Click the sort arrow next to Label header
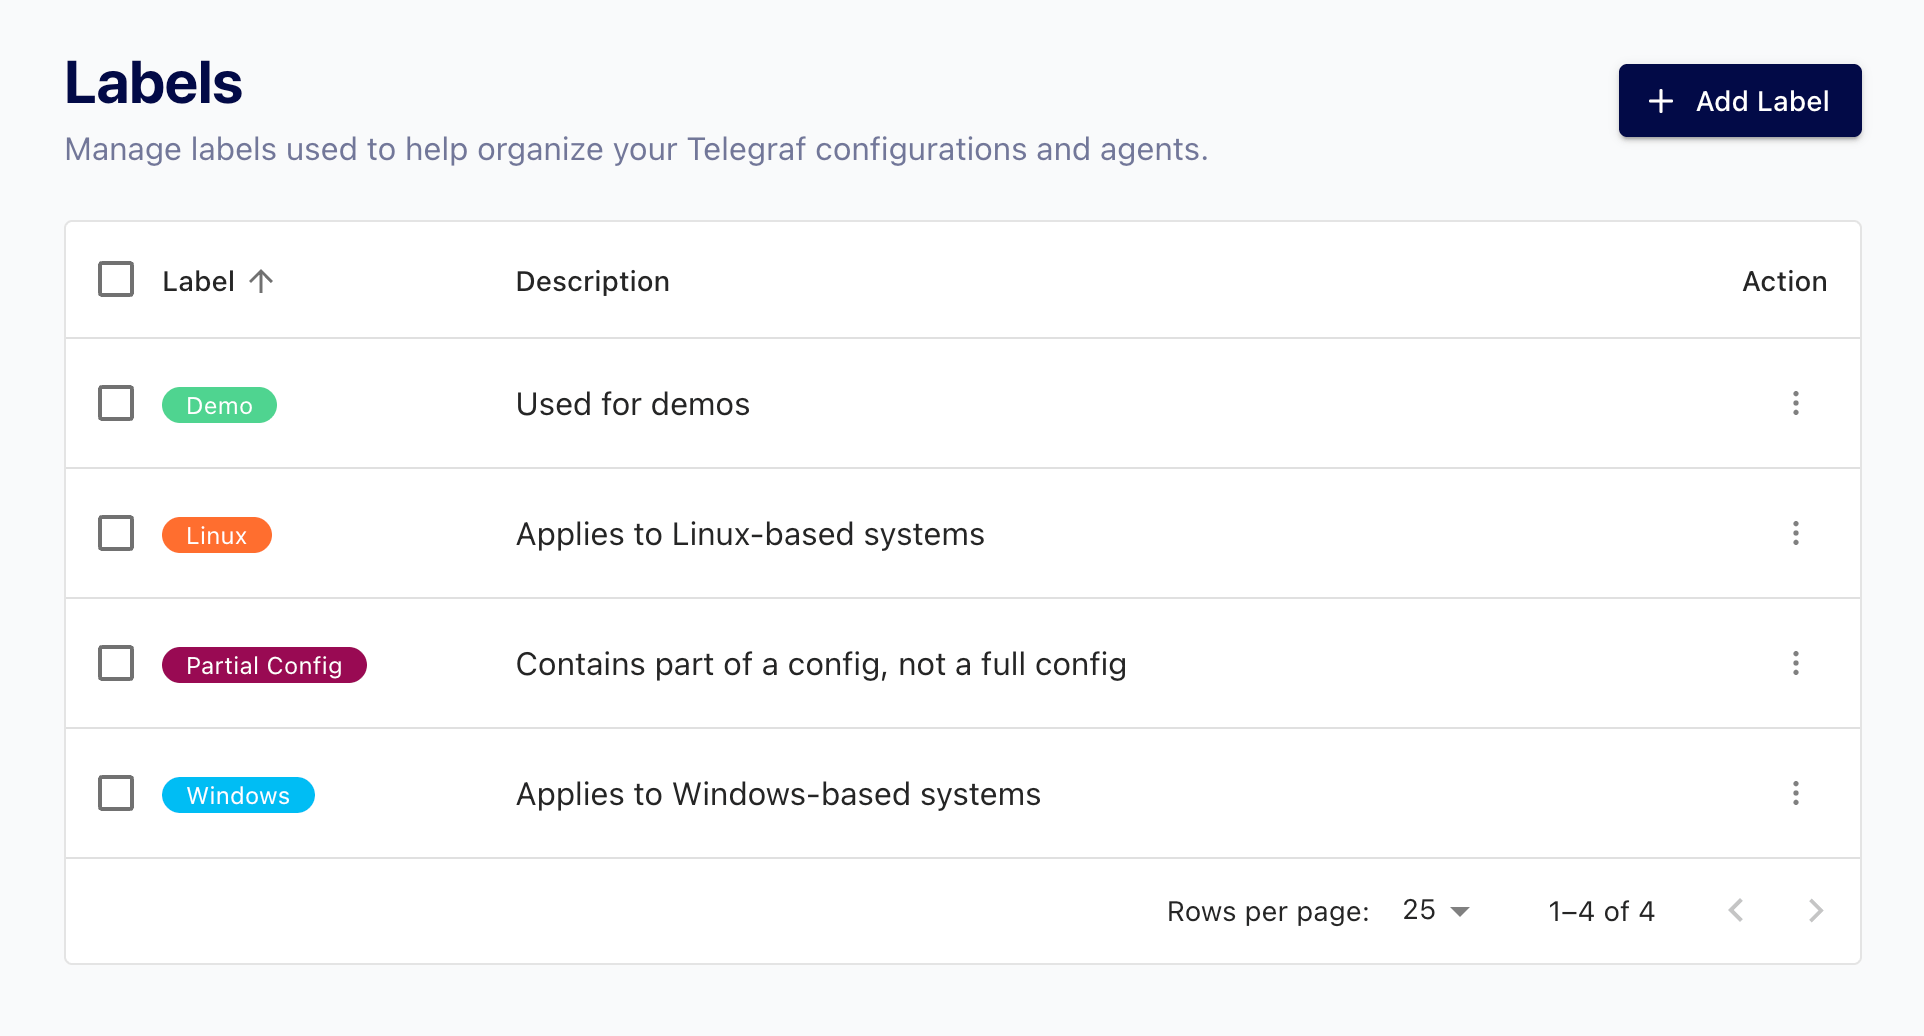 261,281
